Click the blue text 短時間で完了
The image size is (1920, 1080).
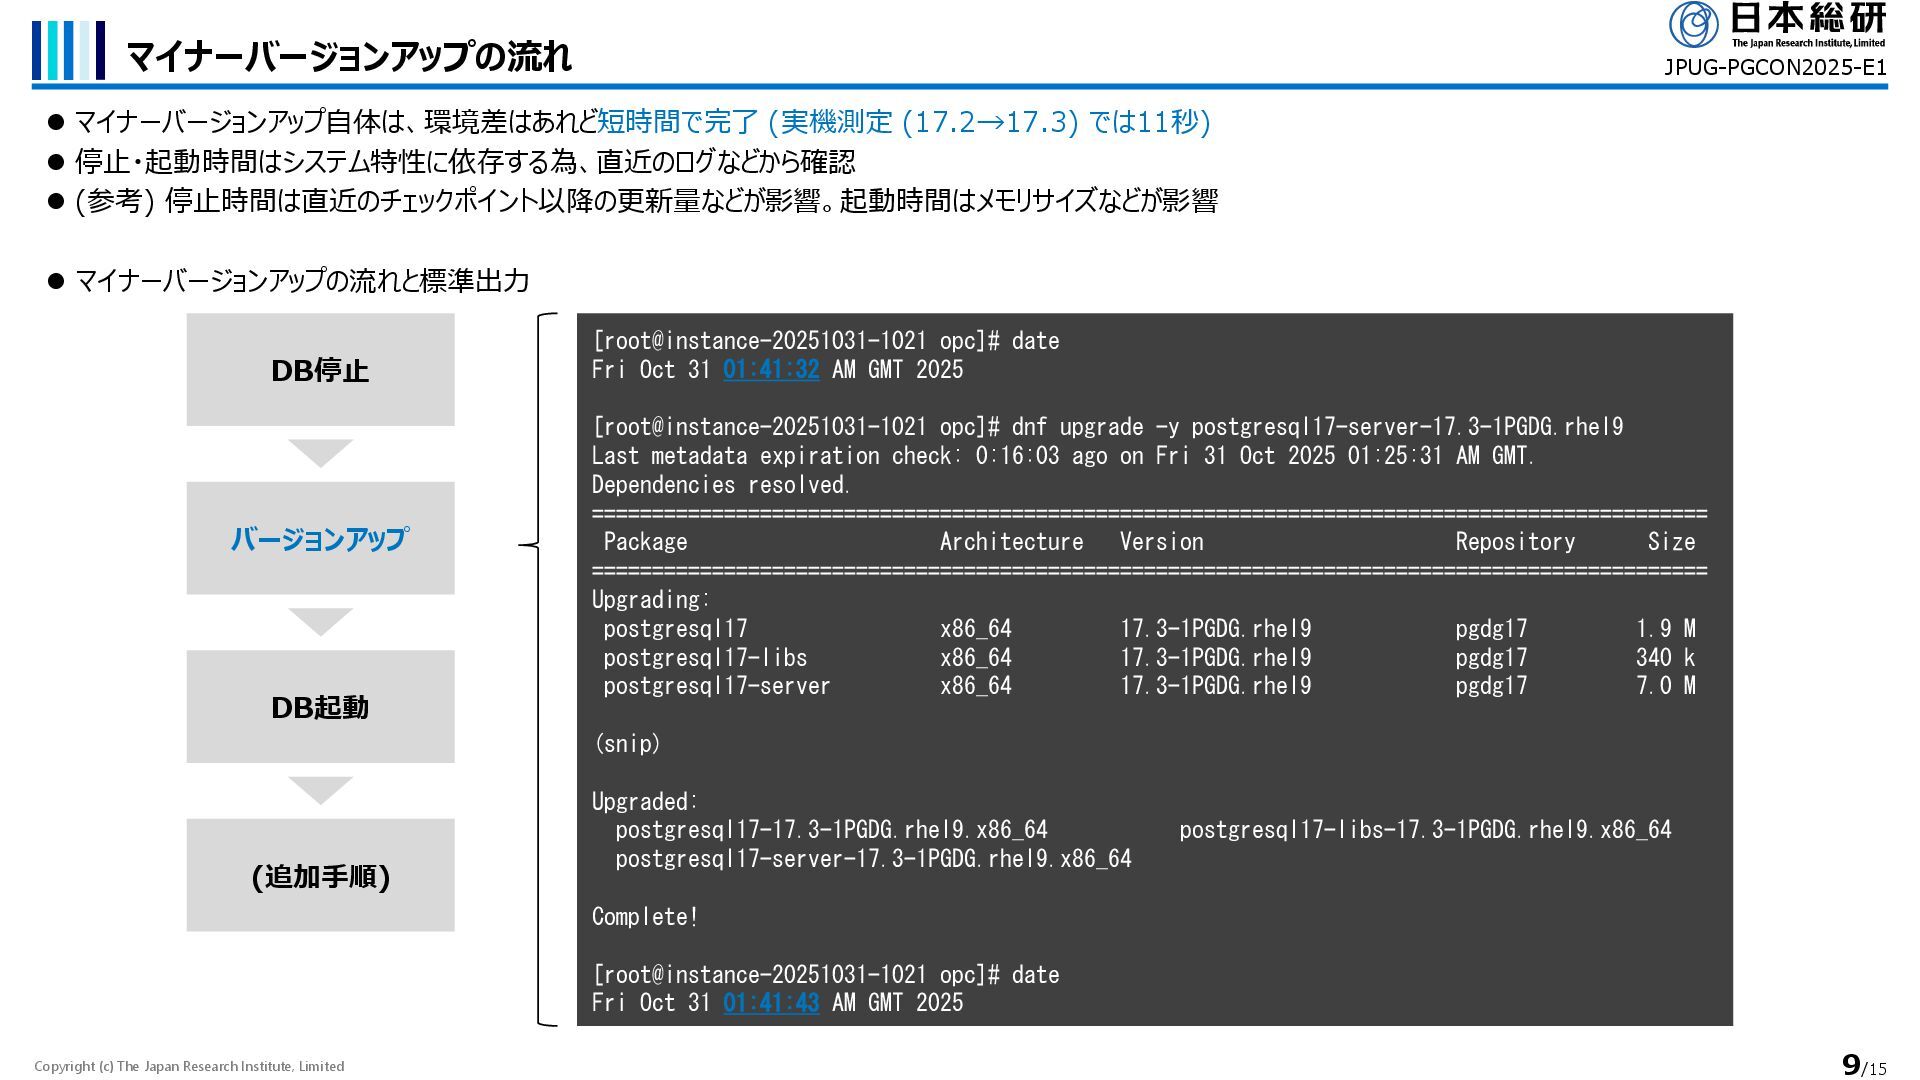[678, 122]
